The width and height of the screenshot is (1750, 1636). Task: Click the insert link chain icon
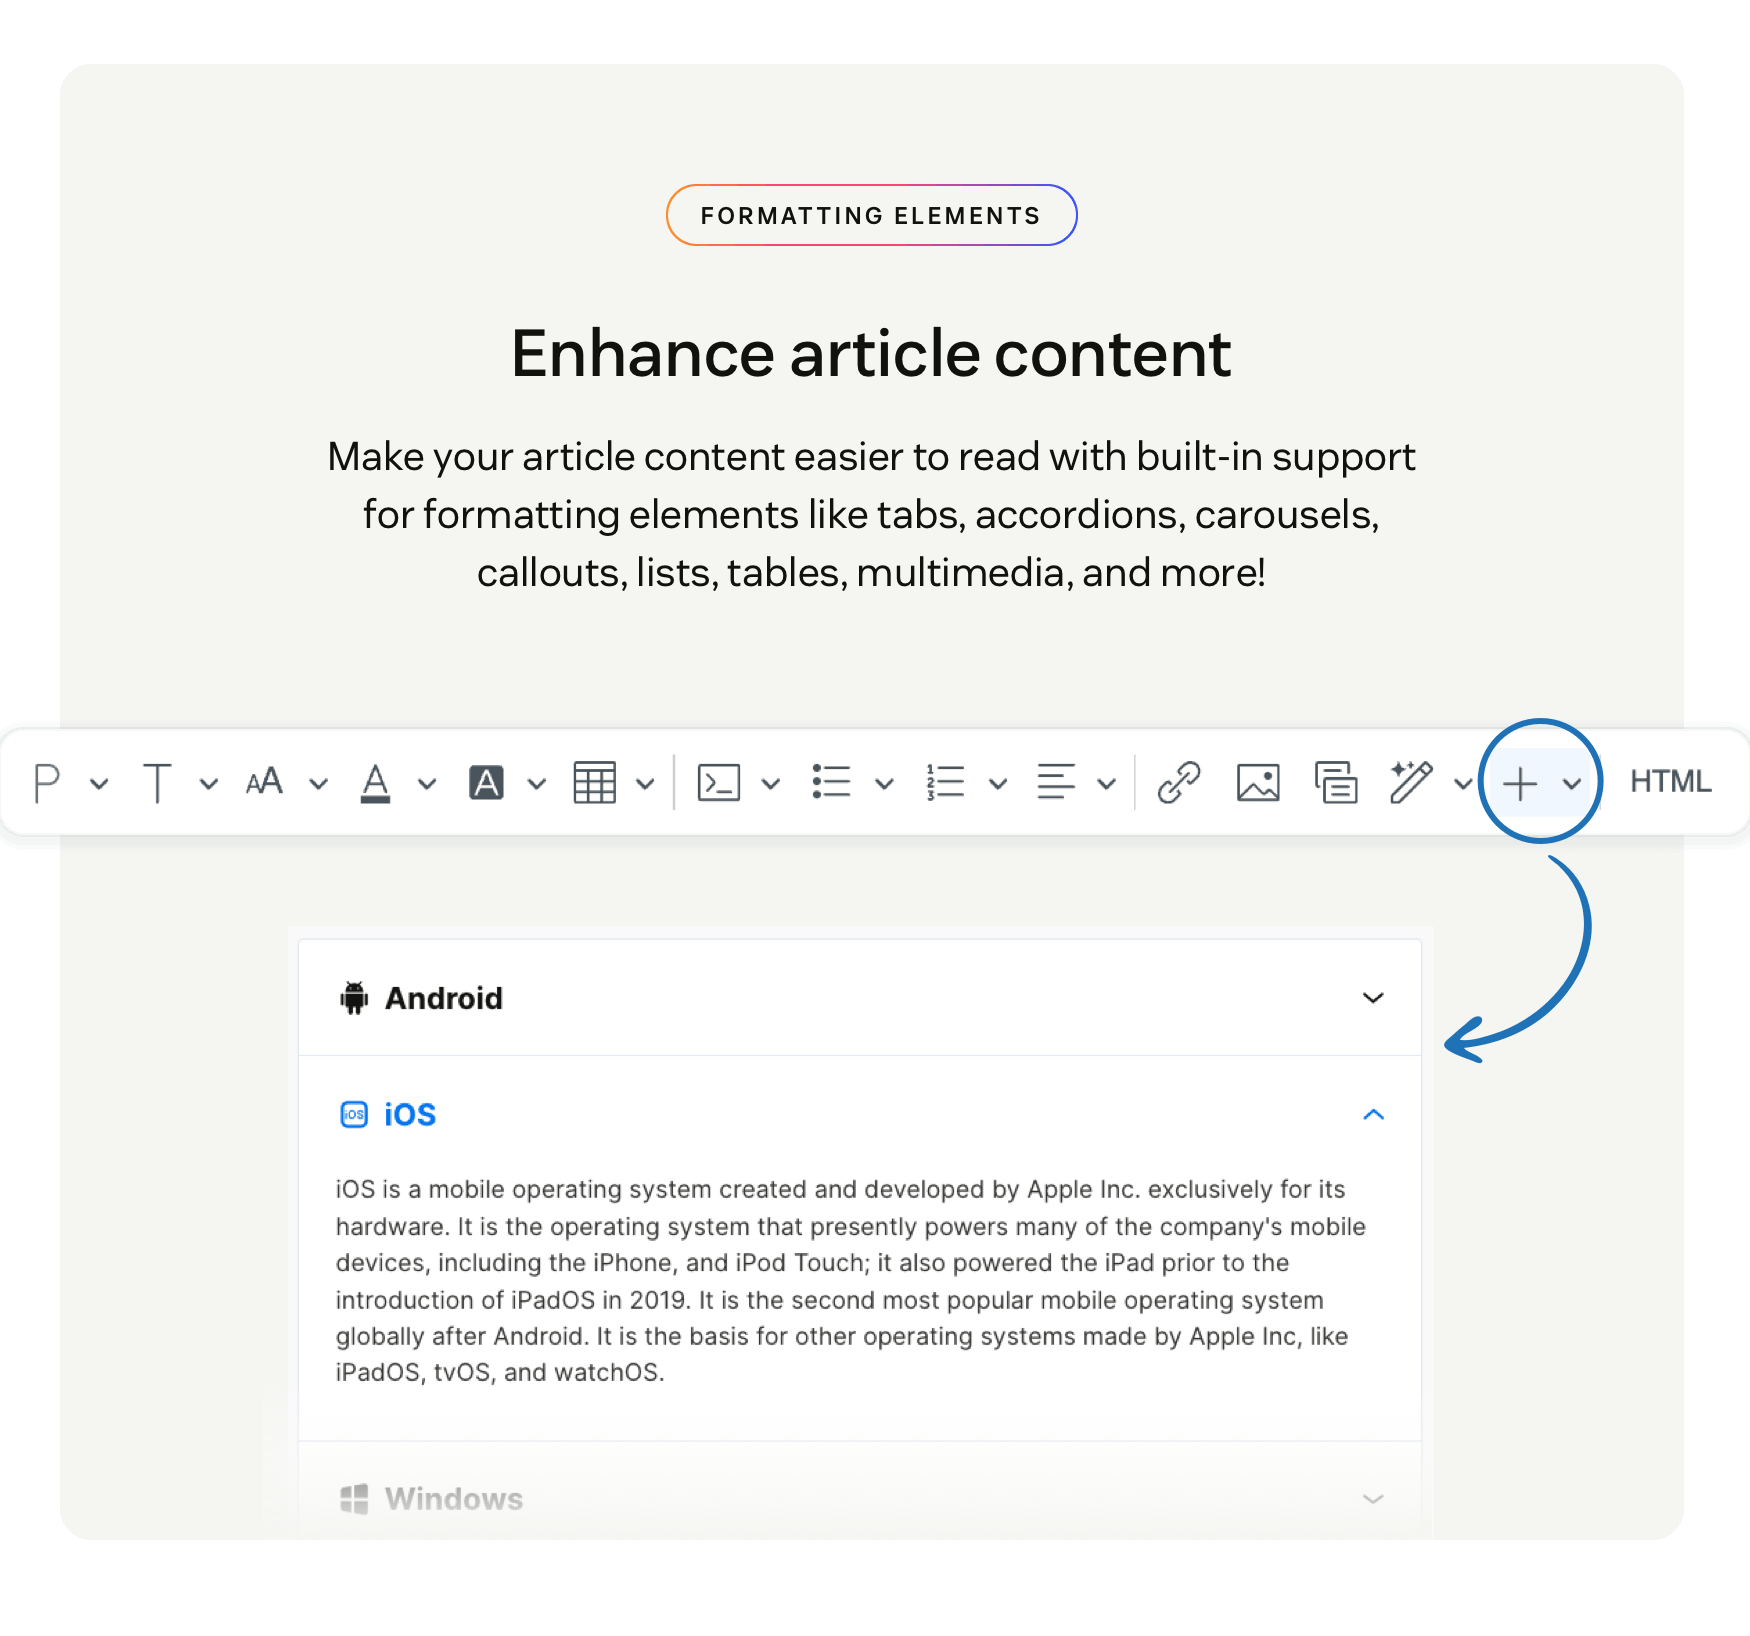point(1179,782)
